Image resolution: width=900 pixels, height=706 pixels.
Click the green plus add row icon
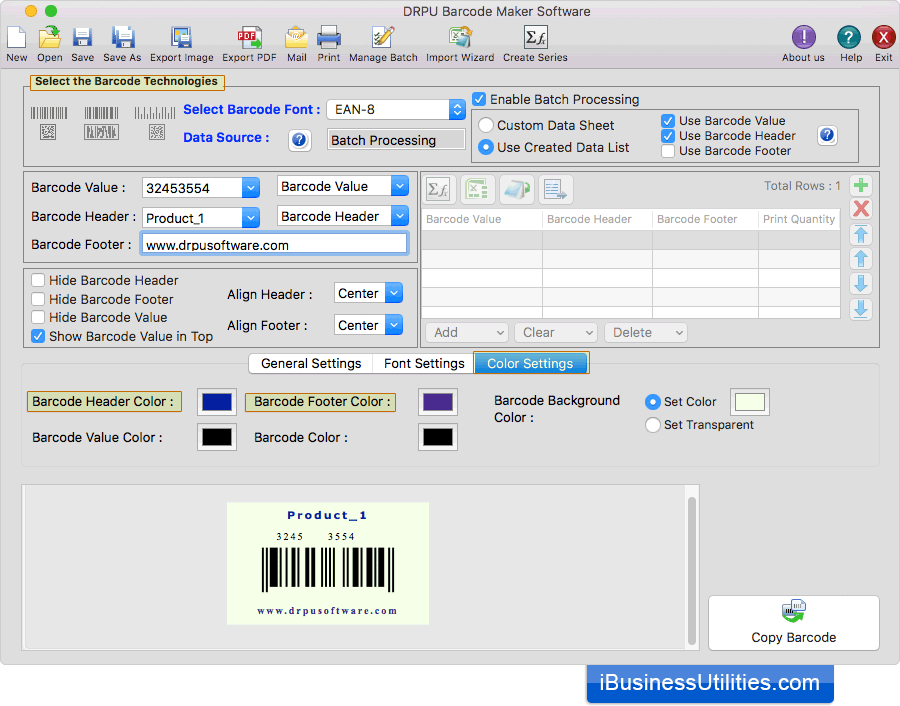point(860,185)
